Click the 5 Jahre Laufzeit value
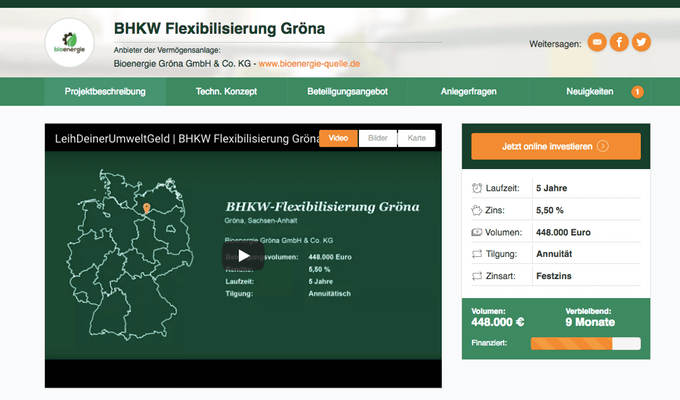Viewport: 680px width, 400px height. pyautogui.click(x=552, y=188)
